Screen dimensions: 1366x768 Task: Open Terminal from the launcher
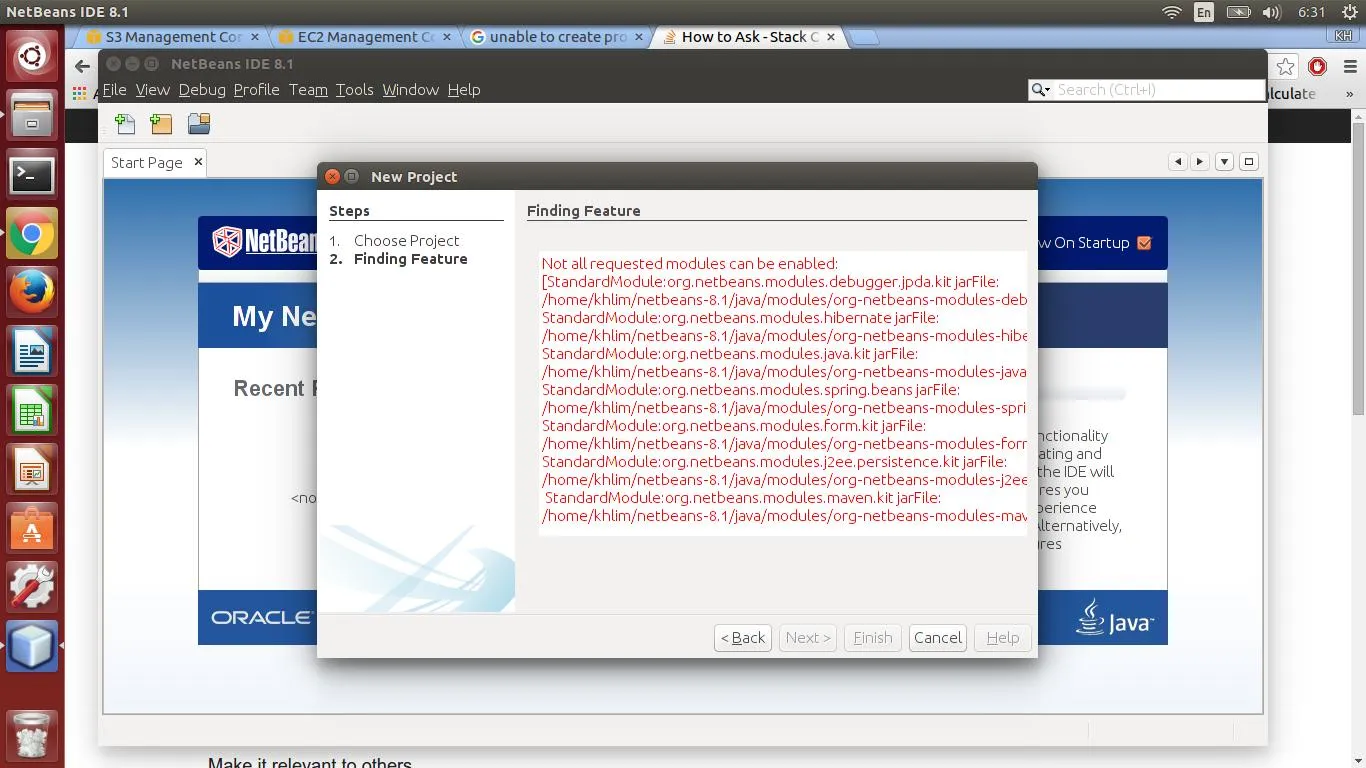point(32,175)
